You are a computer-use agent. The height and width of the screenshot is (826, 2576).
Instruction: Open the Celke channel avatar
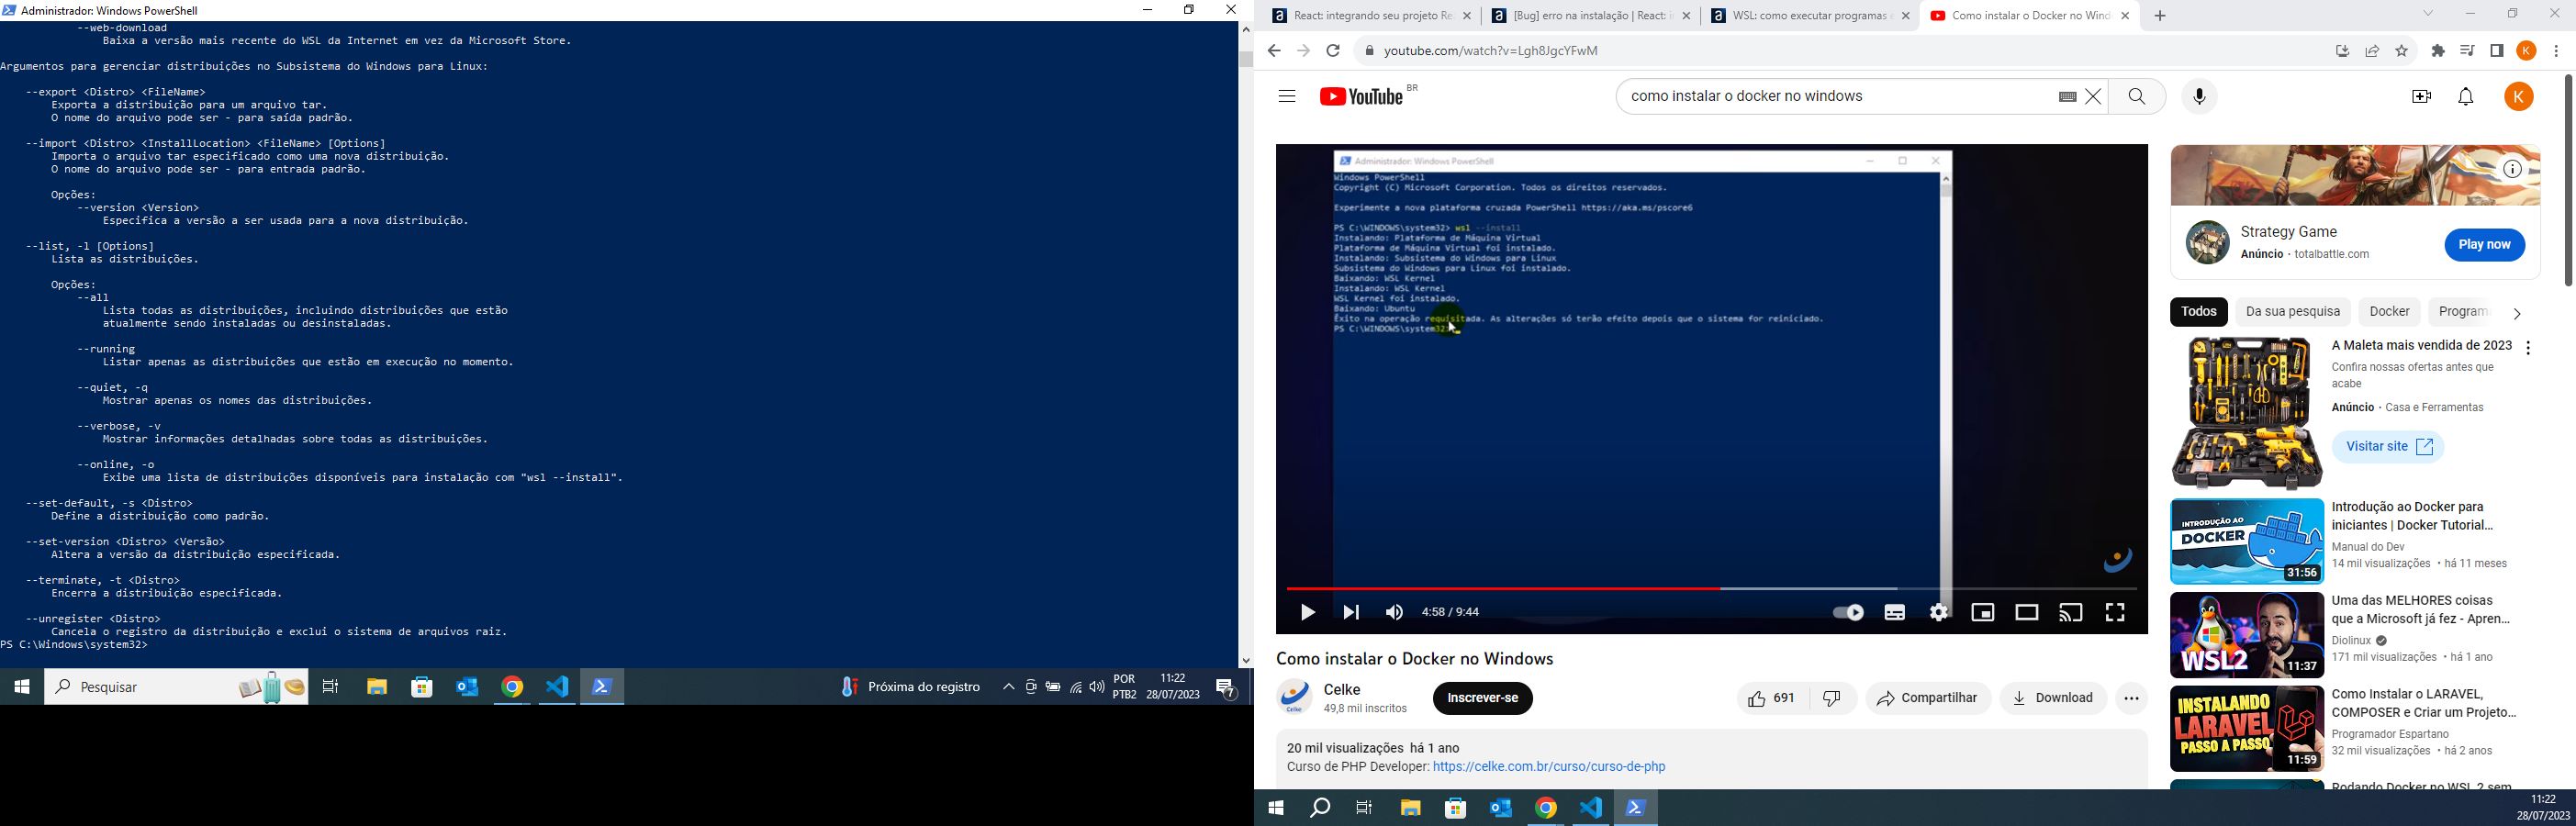tap(1295, 698)
